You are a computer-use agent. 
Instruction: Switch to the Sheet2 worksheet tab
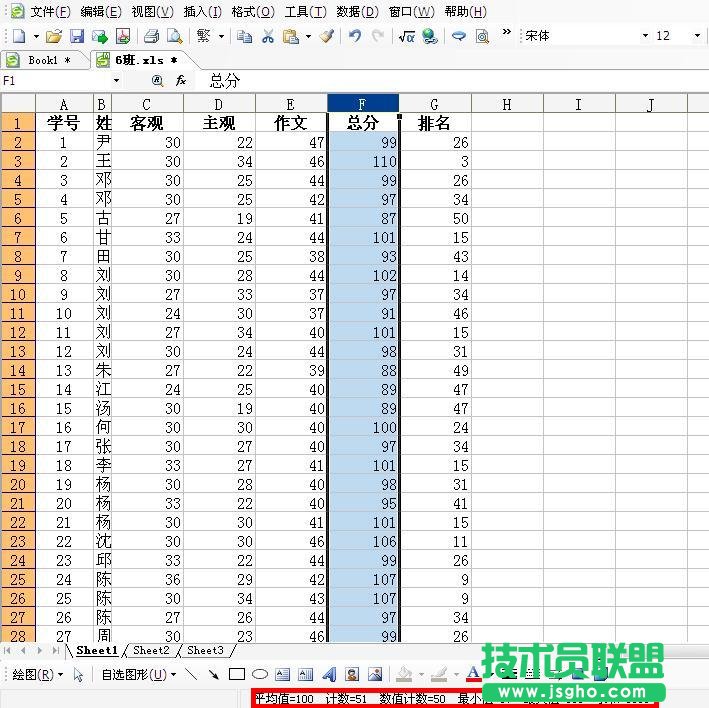(152, 650)
